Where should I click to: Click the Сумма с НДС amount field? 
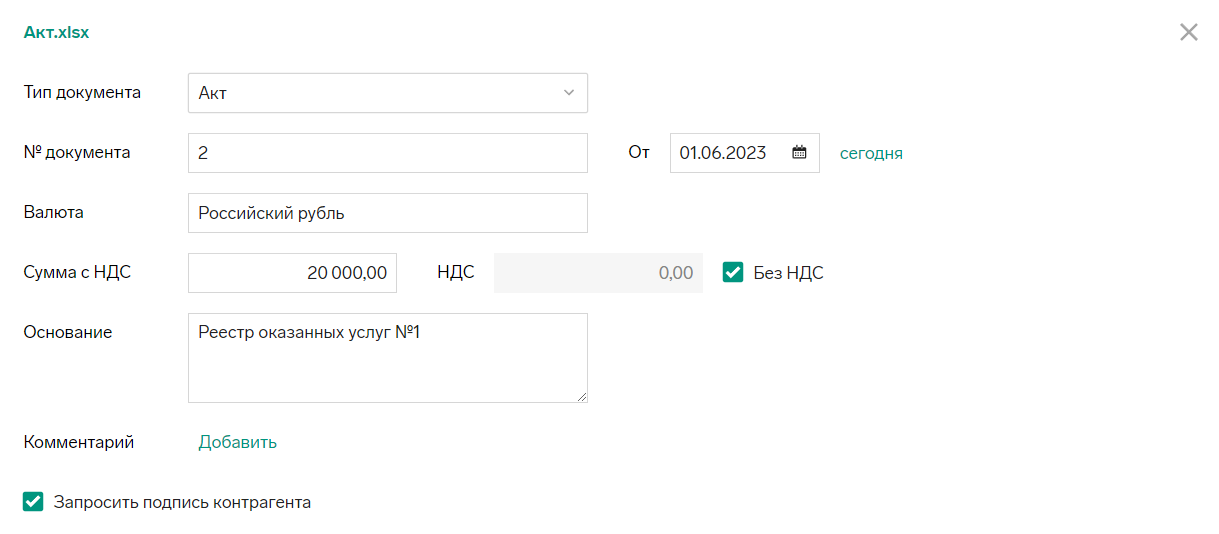[x=292, y=273]
